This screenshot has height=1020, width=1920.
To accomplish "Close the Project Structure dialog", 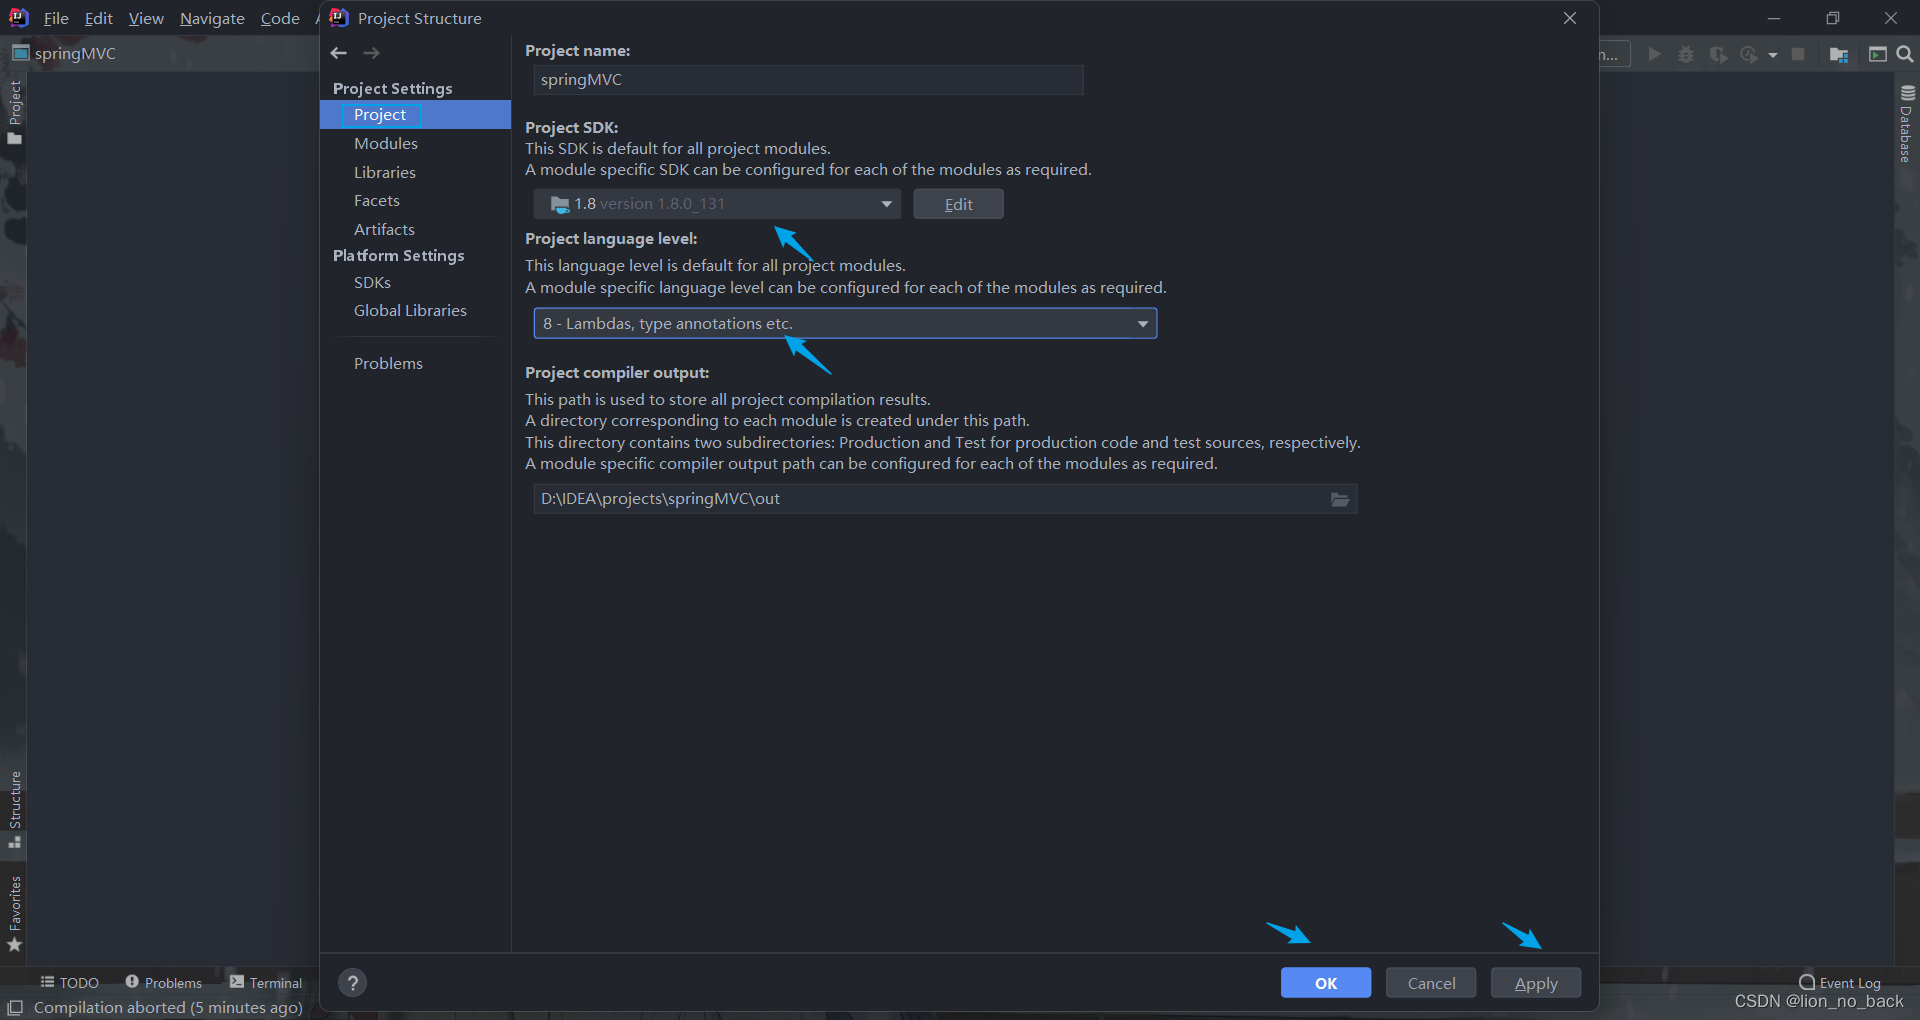I will [x=1570, y=18].
